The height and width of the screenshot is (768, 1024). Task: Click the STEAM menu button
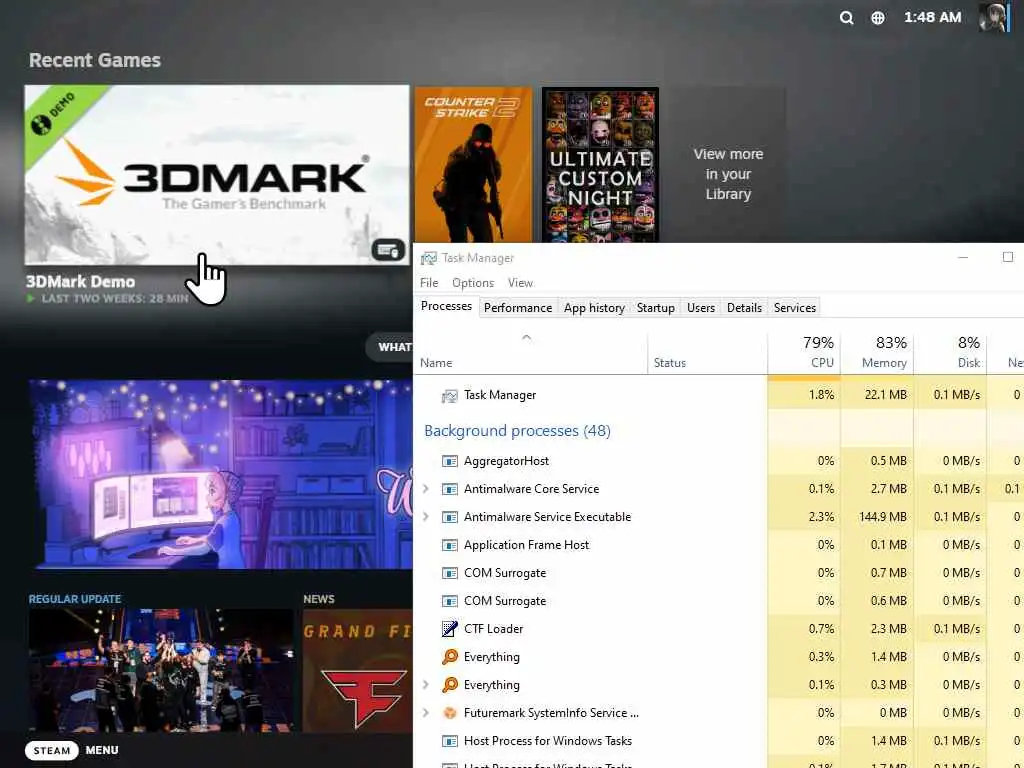52,750
